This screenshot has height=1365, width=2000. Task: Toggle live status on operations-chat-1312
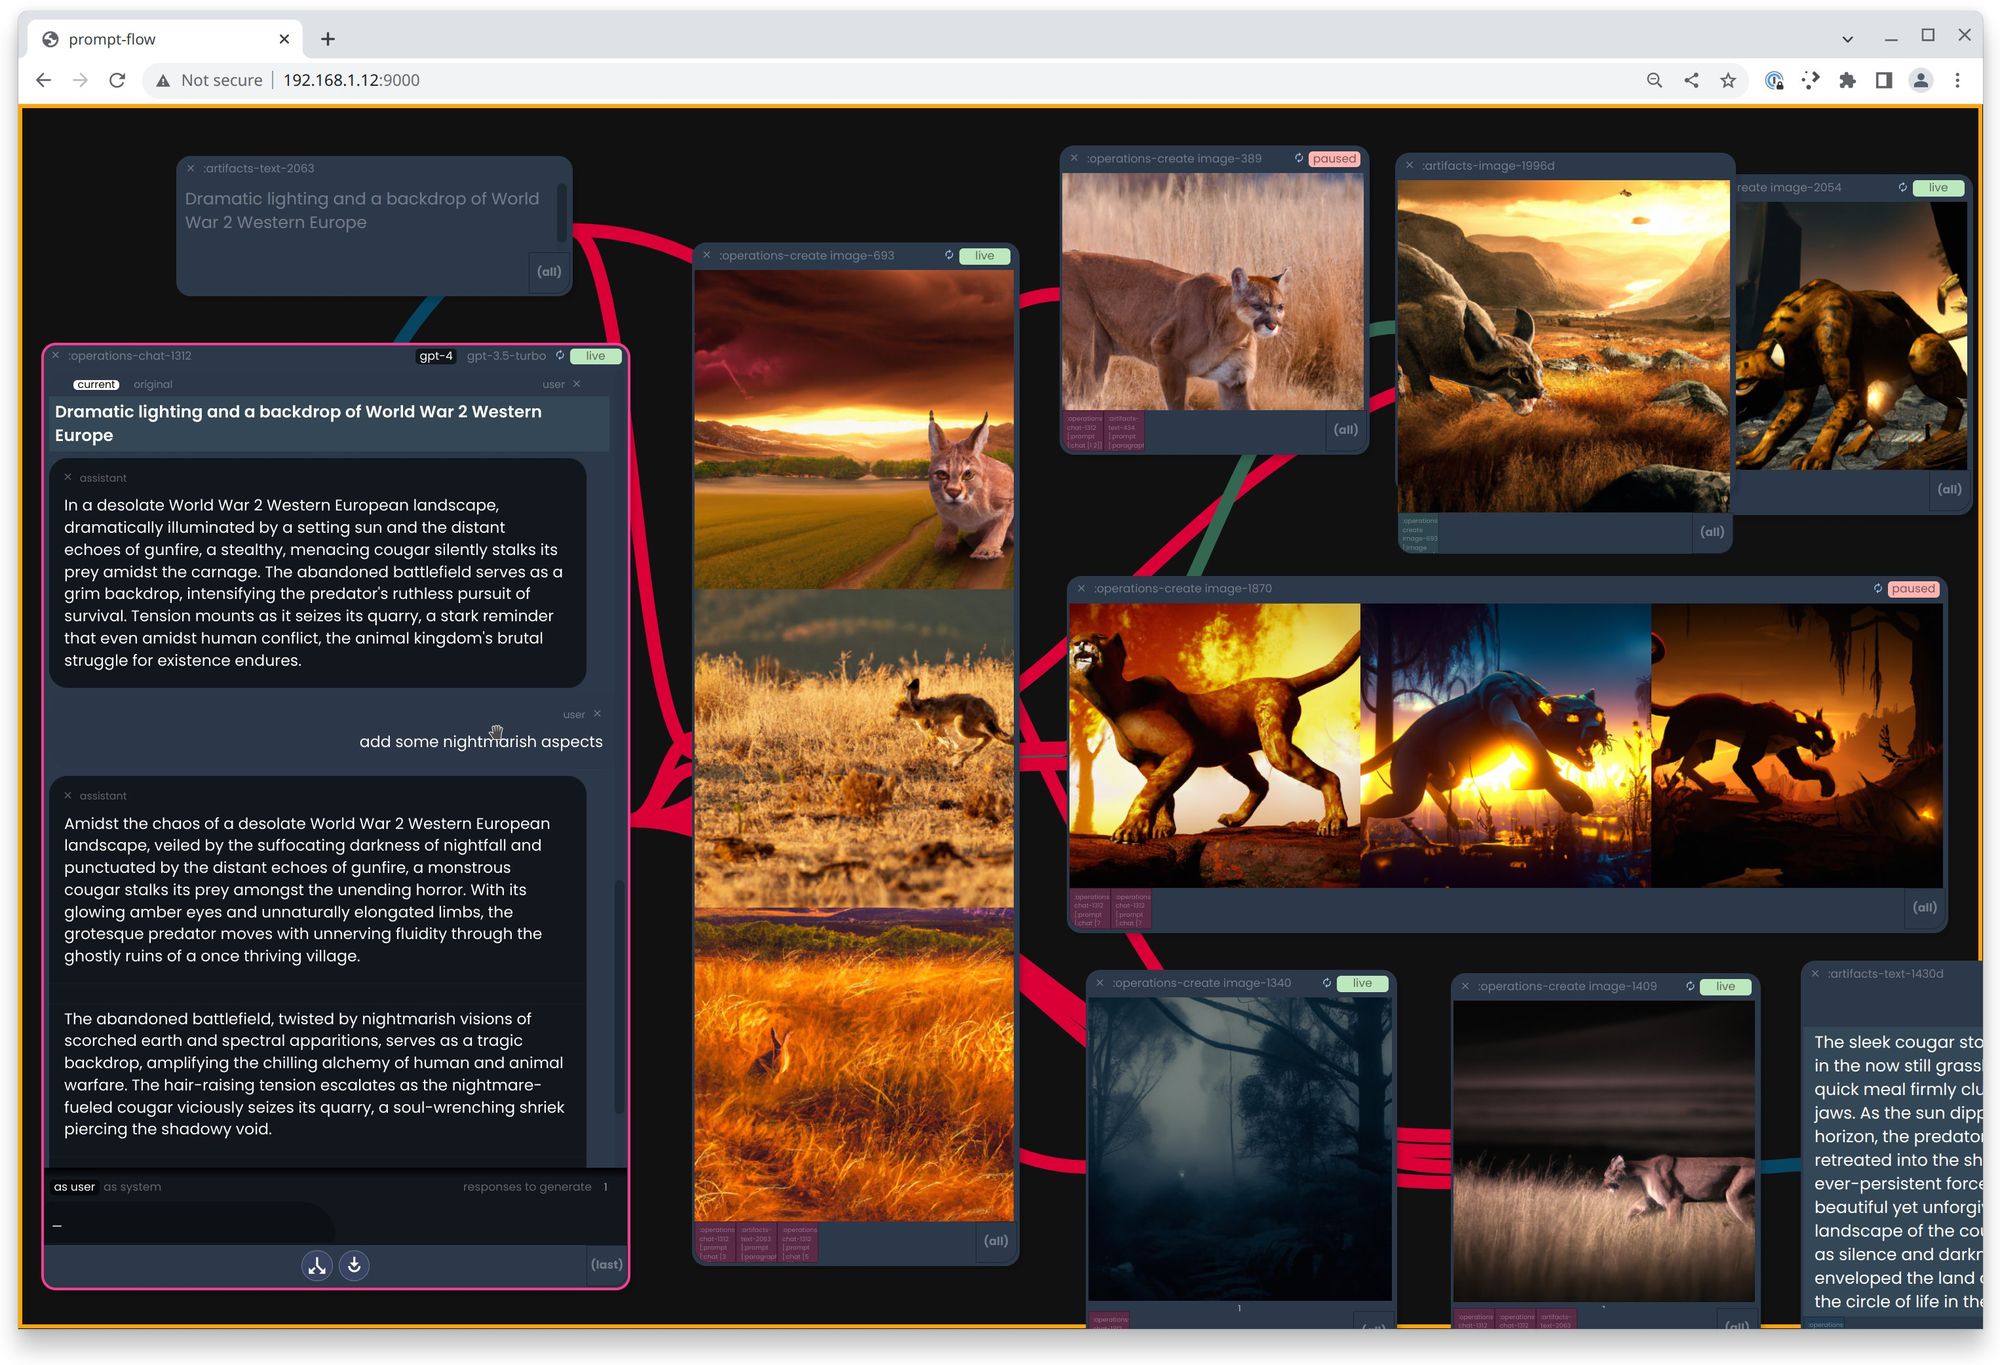pyautogui.click(x=595, y=356)
